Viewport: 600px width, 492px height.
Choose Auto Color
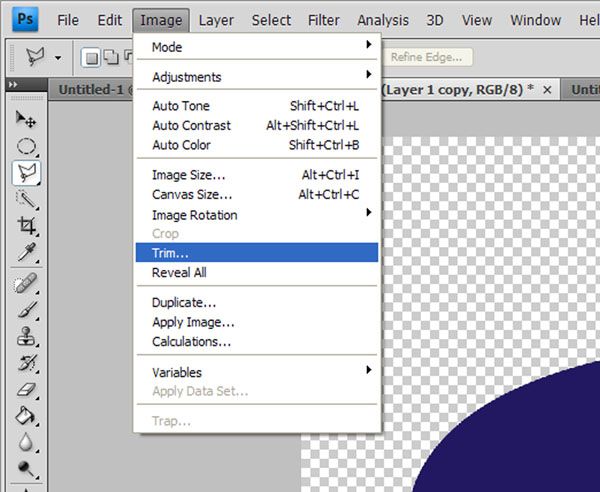point(257,145)
